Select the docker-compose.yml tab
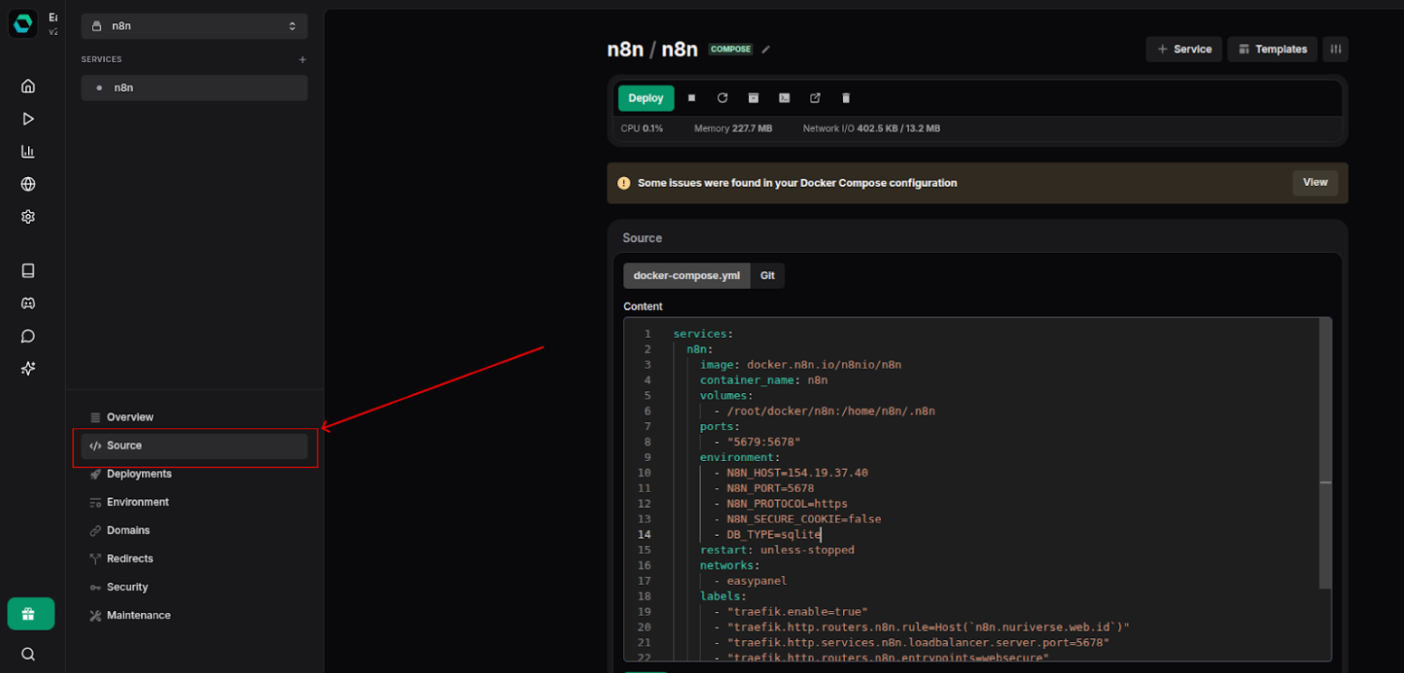Viewport: 1404px width, 673px height. [686, 275]
